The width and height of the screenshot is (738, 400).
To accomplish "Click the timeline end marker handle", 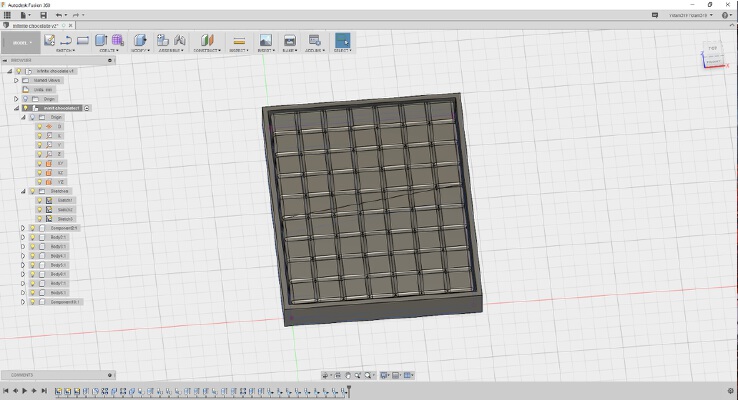I will point(349,390).
